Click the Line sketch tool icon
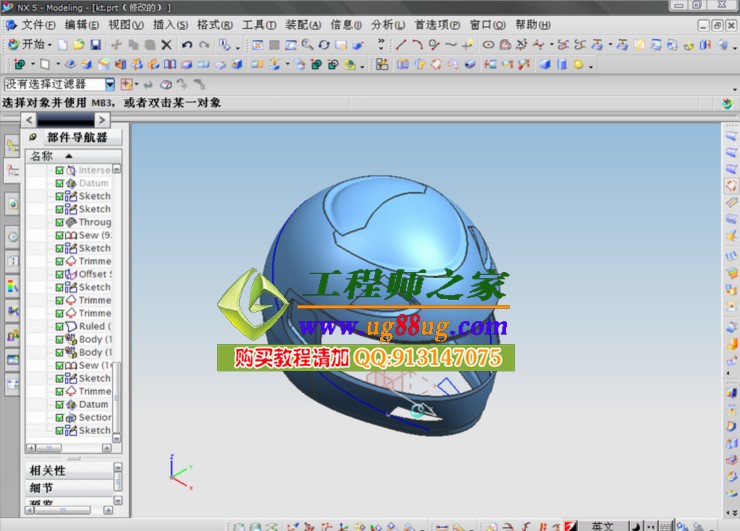 click(x=401, y=45)
